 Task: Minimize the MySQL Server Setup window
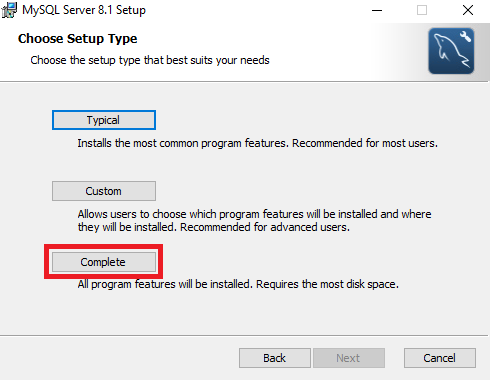[377, 10]
